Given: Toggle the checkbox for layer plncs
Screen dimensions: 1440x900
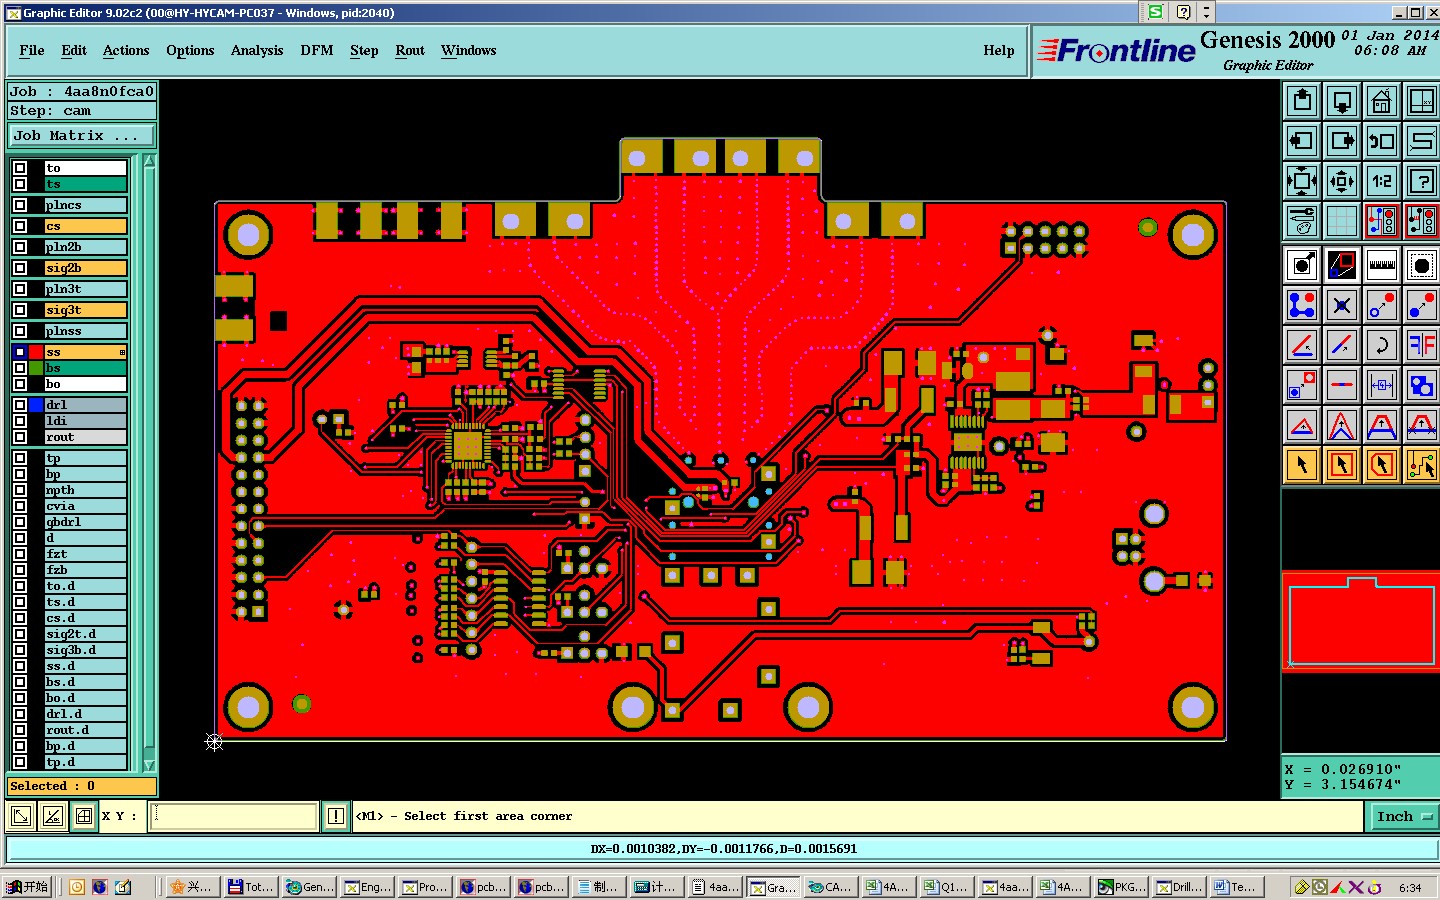Looking at the screenshot, I should point(20,205).
